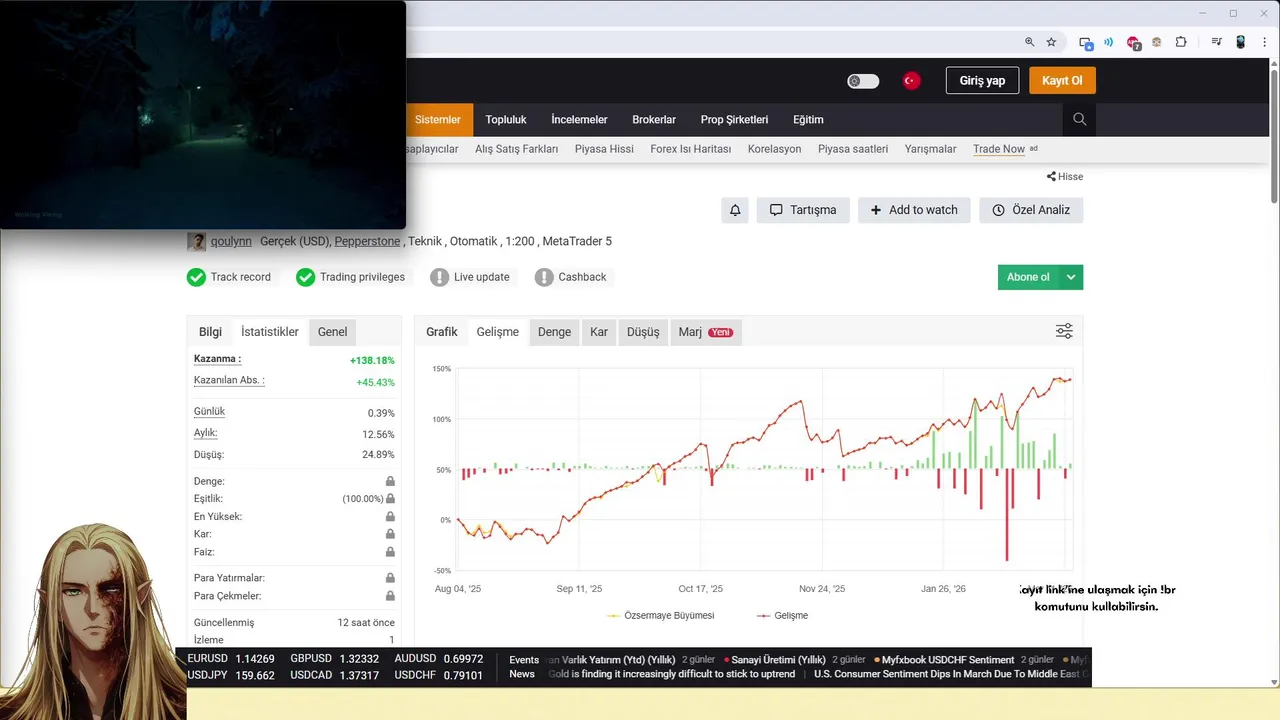Open the Topluluk menu
This screenshot has height=720, width=1280.
[506, 120]
